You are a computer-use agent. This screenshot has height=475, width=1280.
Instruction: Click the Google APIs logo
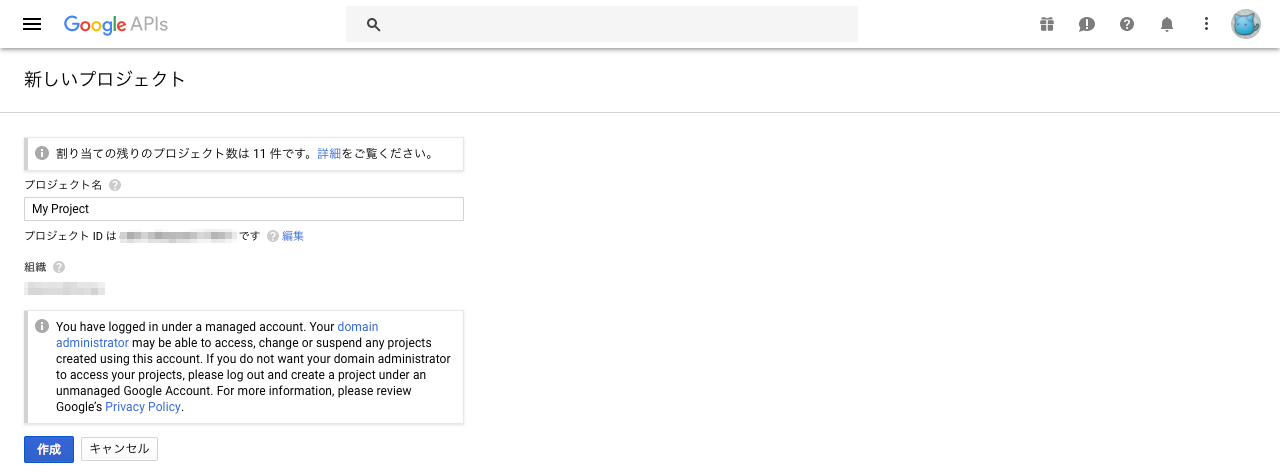click(115, 24)
